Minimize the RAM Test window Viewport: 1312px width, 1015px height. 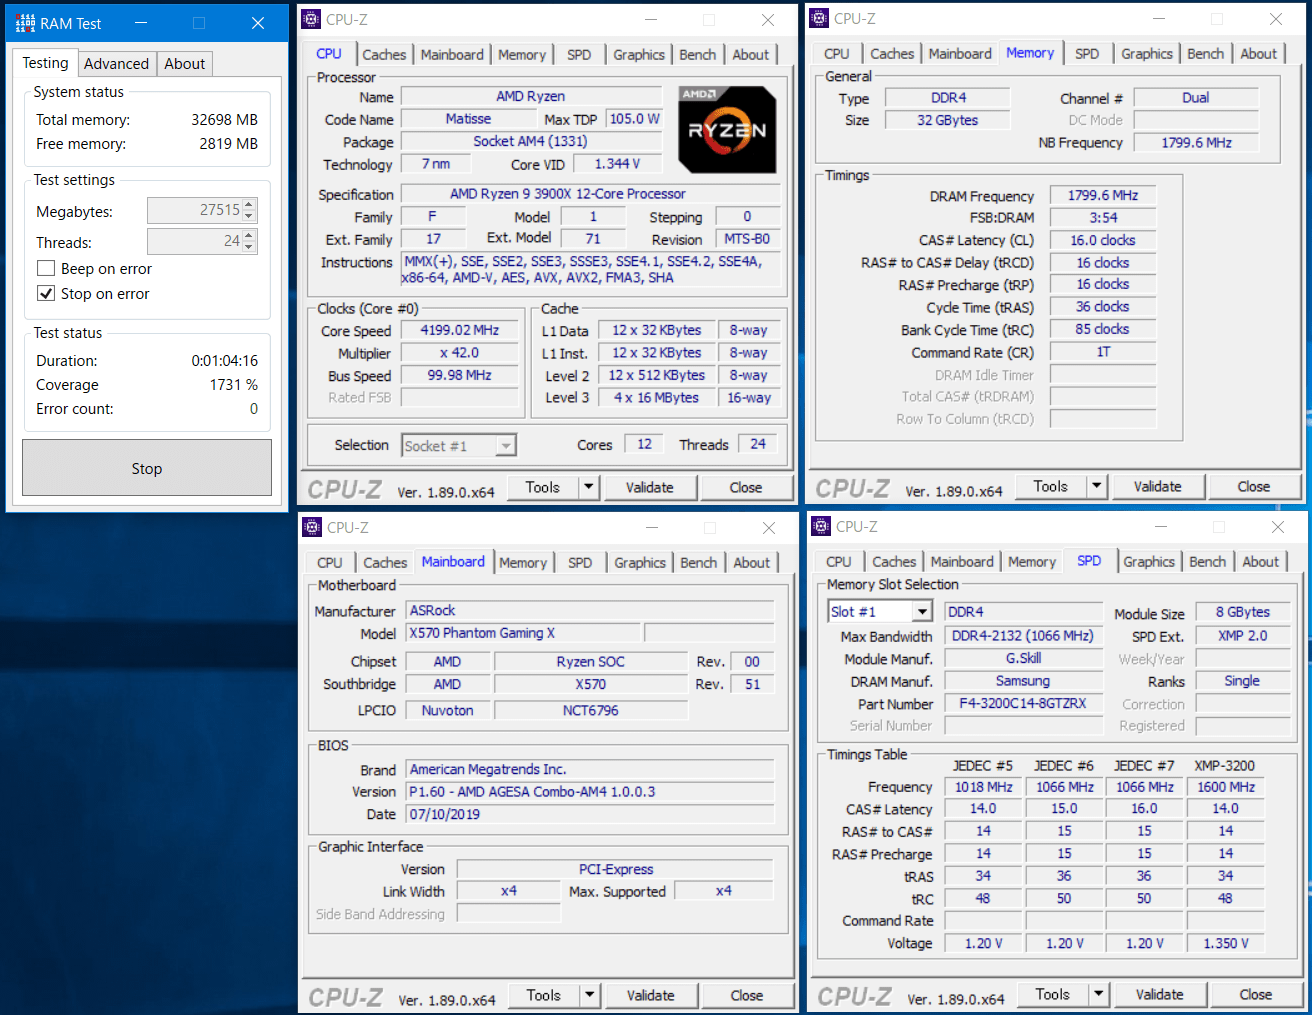141,23
